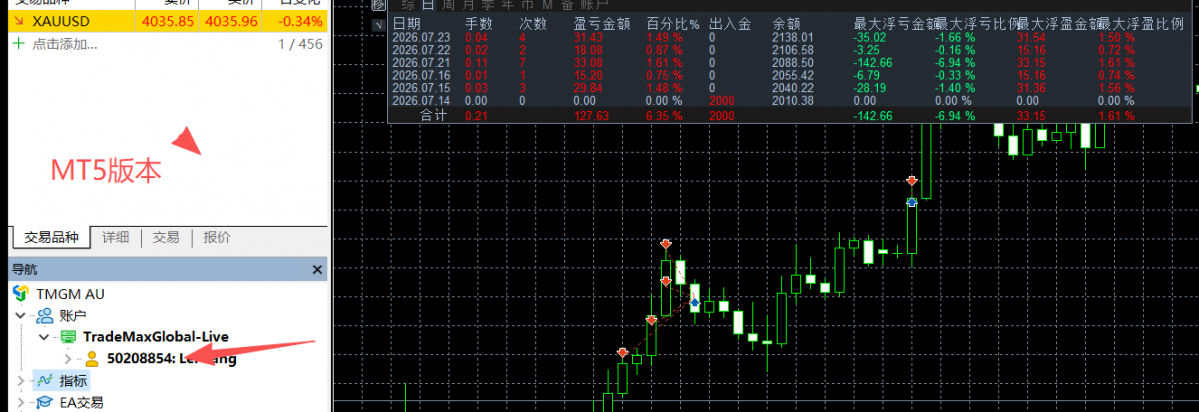
Task: Click the 指标 indicators chart icon
Action: click(x=44, y=380)
